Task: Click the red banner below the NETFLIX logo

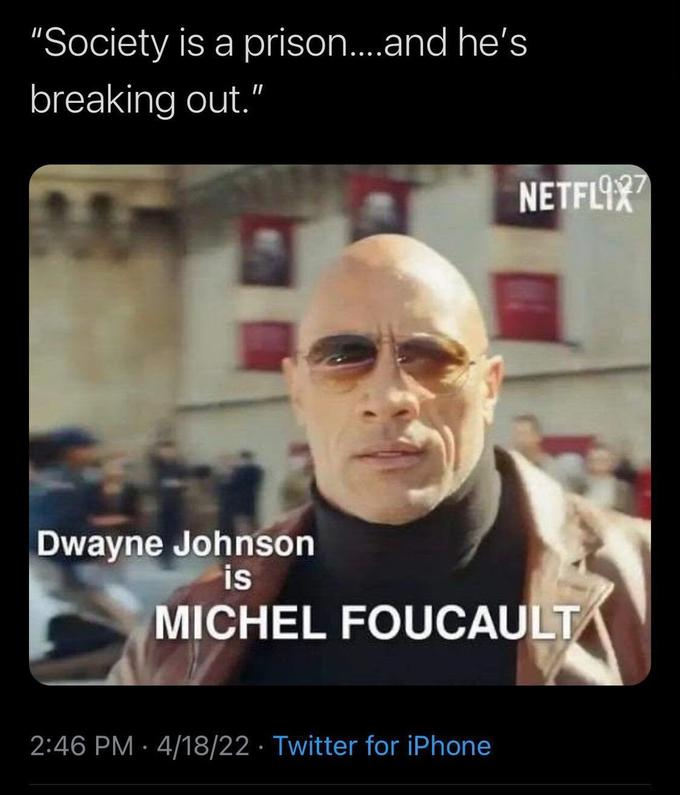Action: (x=527, y=307)
